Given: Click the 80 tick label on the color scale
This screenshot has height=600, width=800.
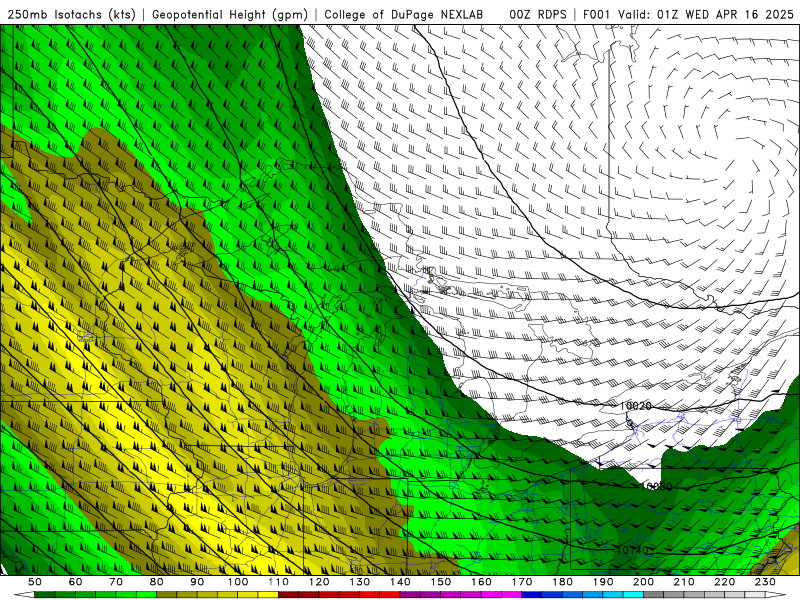Looking at the screenshot, I should (x=156, y=582).
